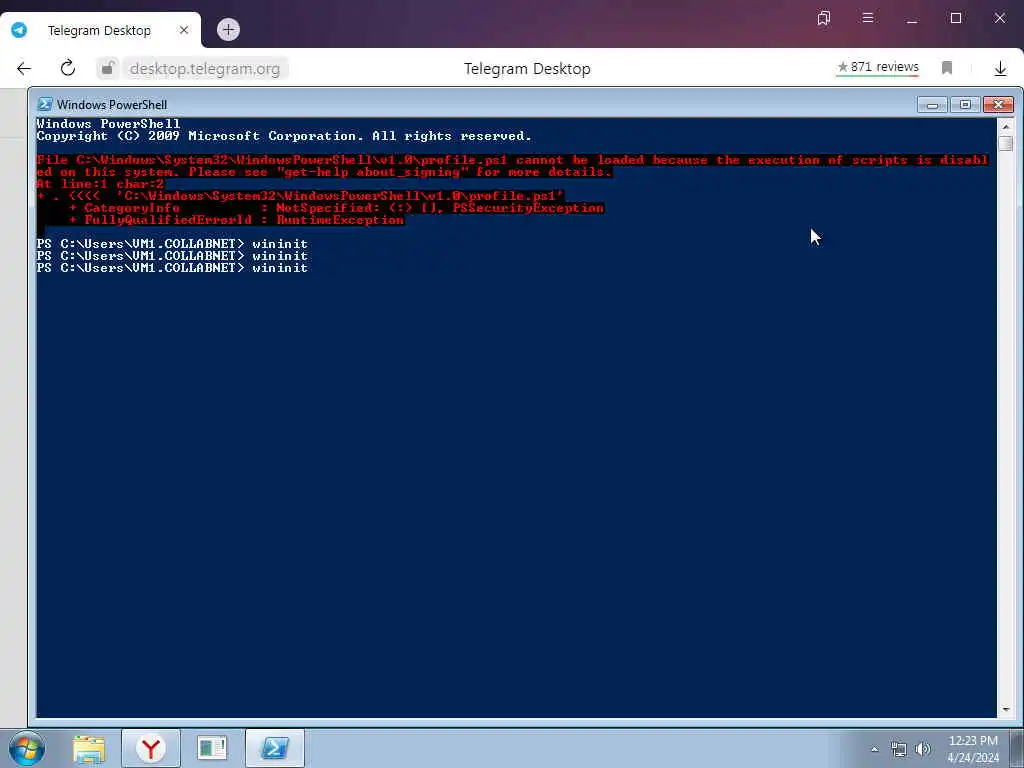This screenshot has height=768, width=1024.
Task: Click the Copyright (C) 2009 Microsoft line
Action: tap(283, 136)
